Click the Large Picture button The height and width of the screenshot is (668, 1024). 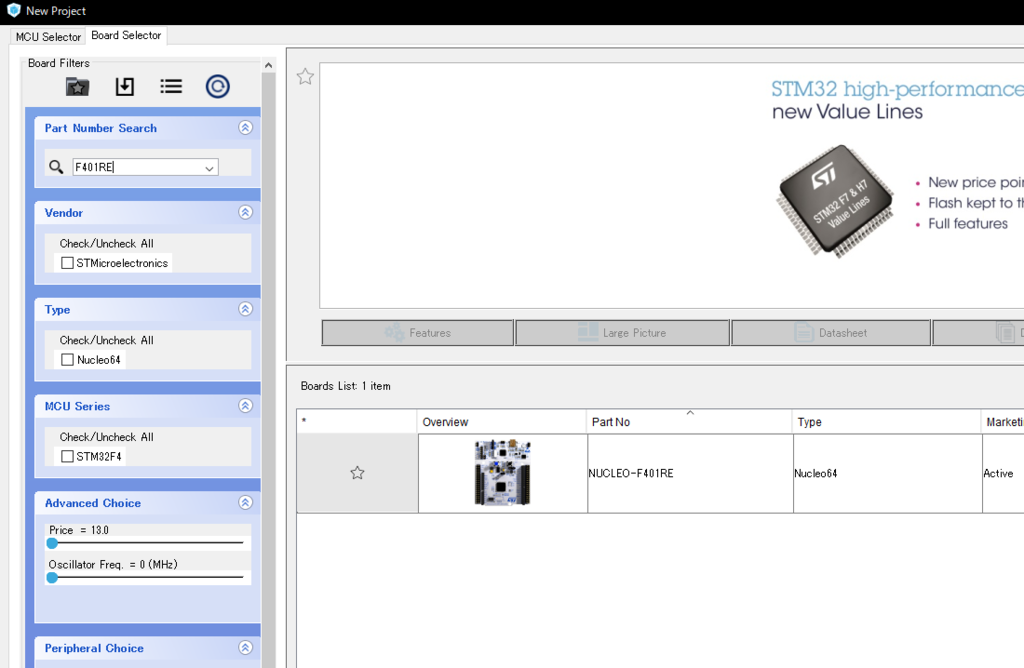(x=622, y=333)
